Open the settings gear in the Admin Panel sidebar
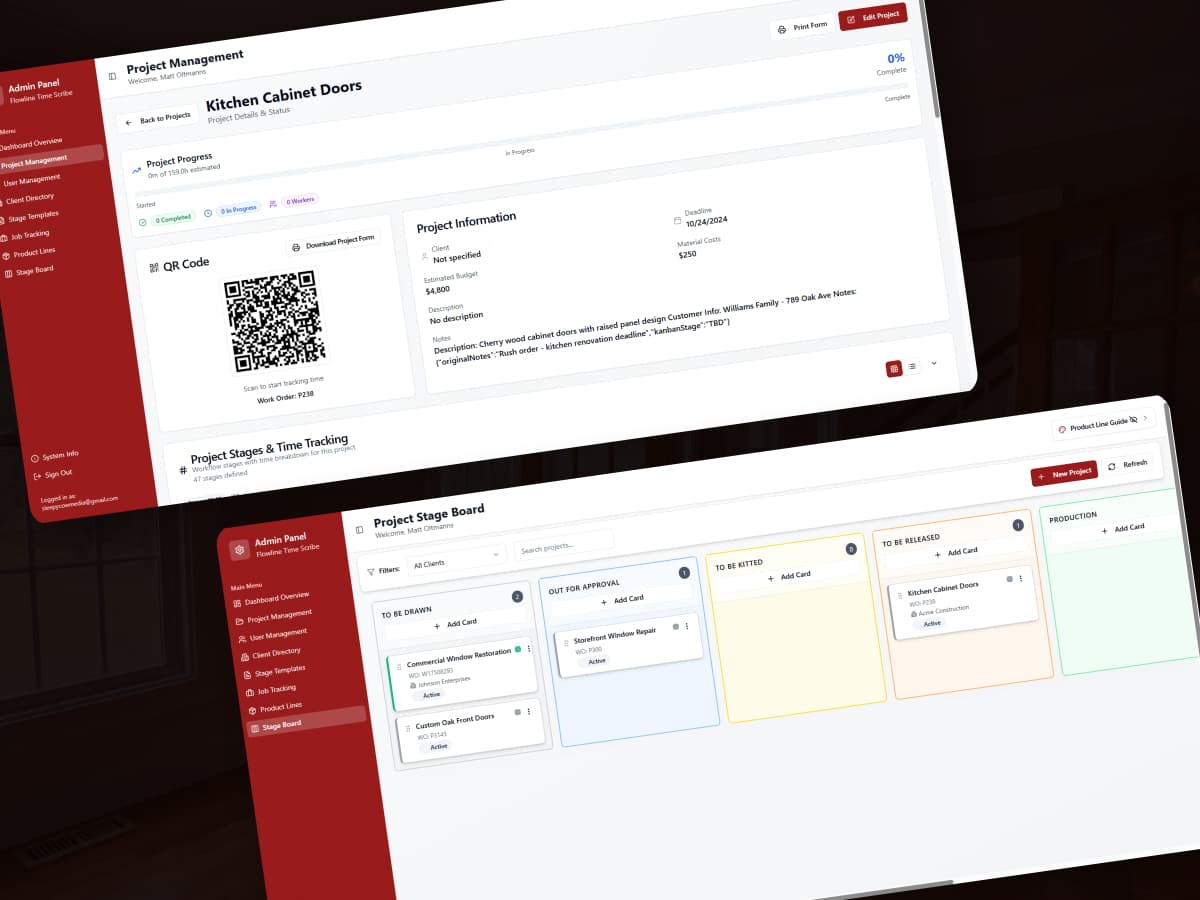 click(238, 550)
